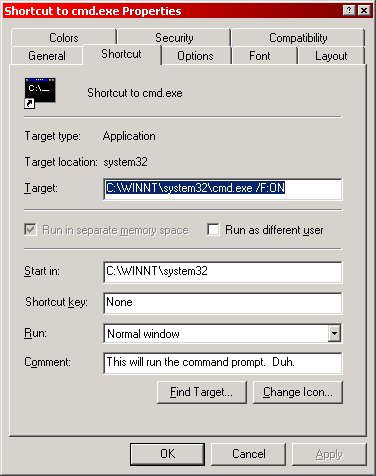
Task: Open the Compatibility tab
Action: (298, 37)
